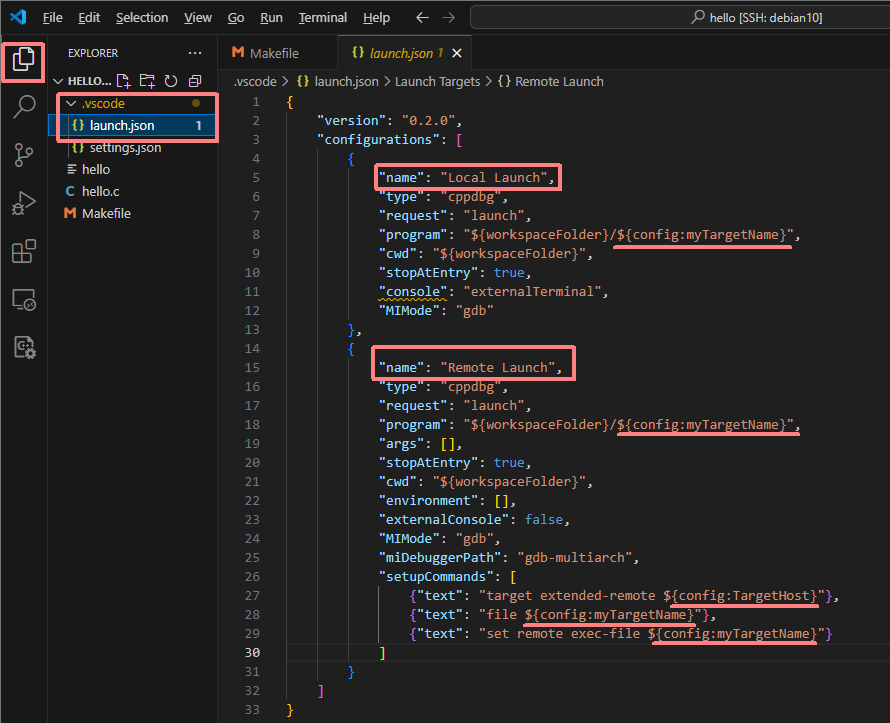Open the Terminal menu
890x723 pixels.
[x=322, y=17]
